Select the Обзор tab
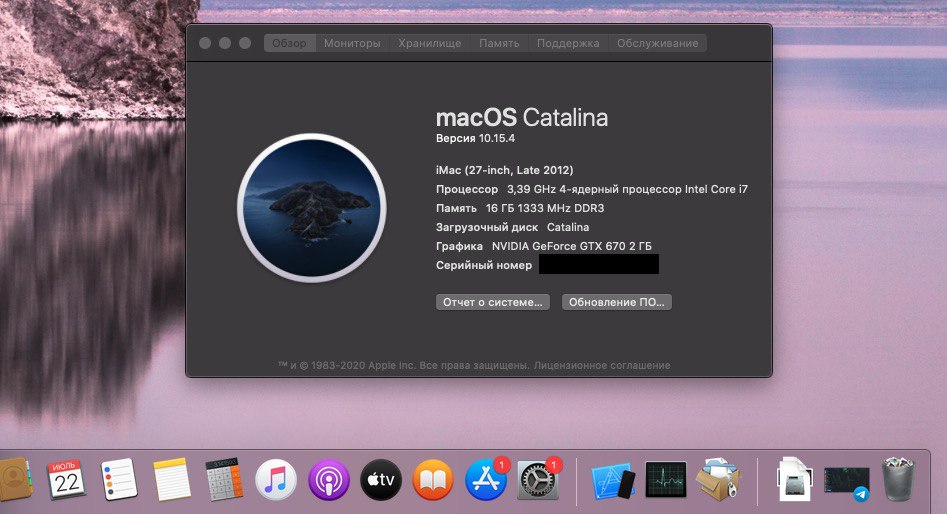 click(289, 43)
